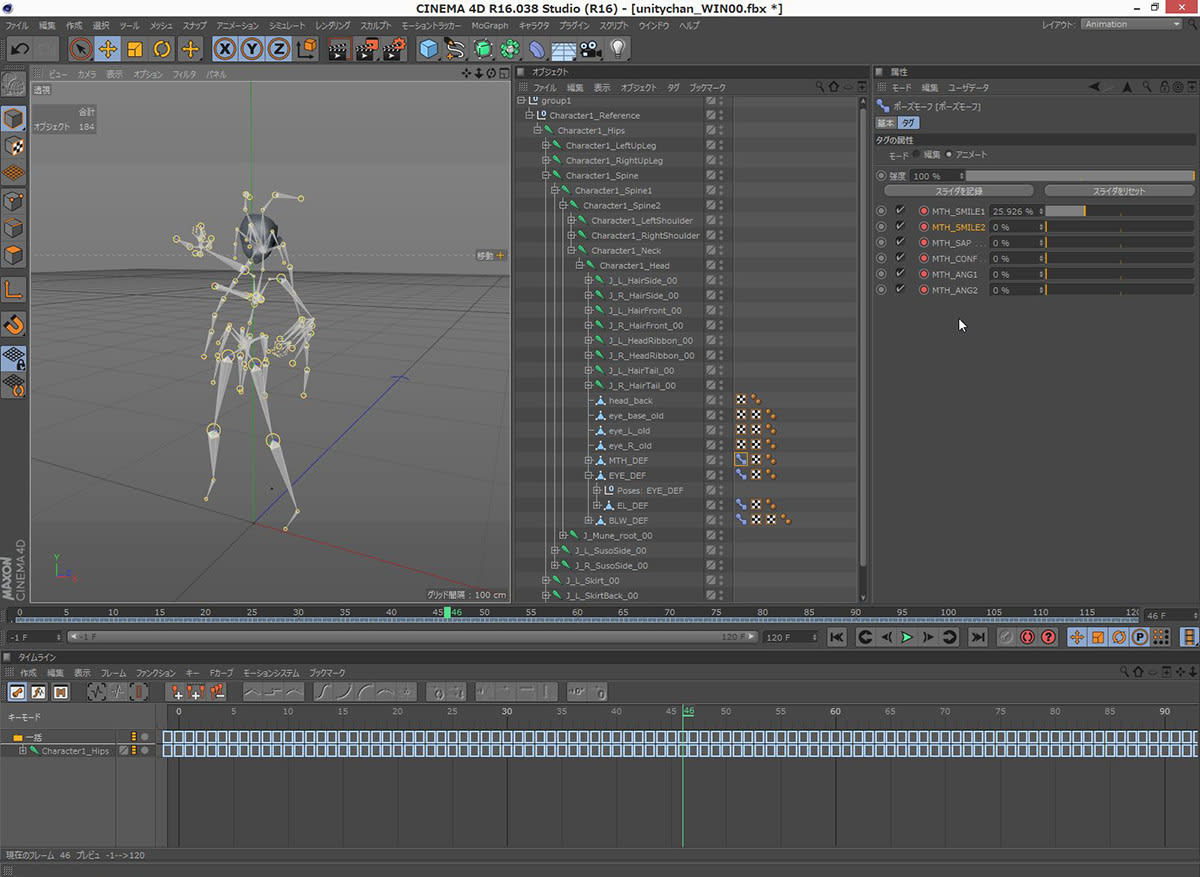Image resolution: width=1200 pixels, height=877 pixels.
Task: Activate the Rotate tool in top toolbar
Action: click(162, 48)
